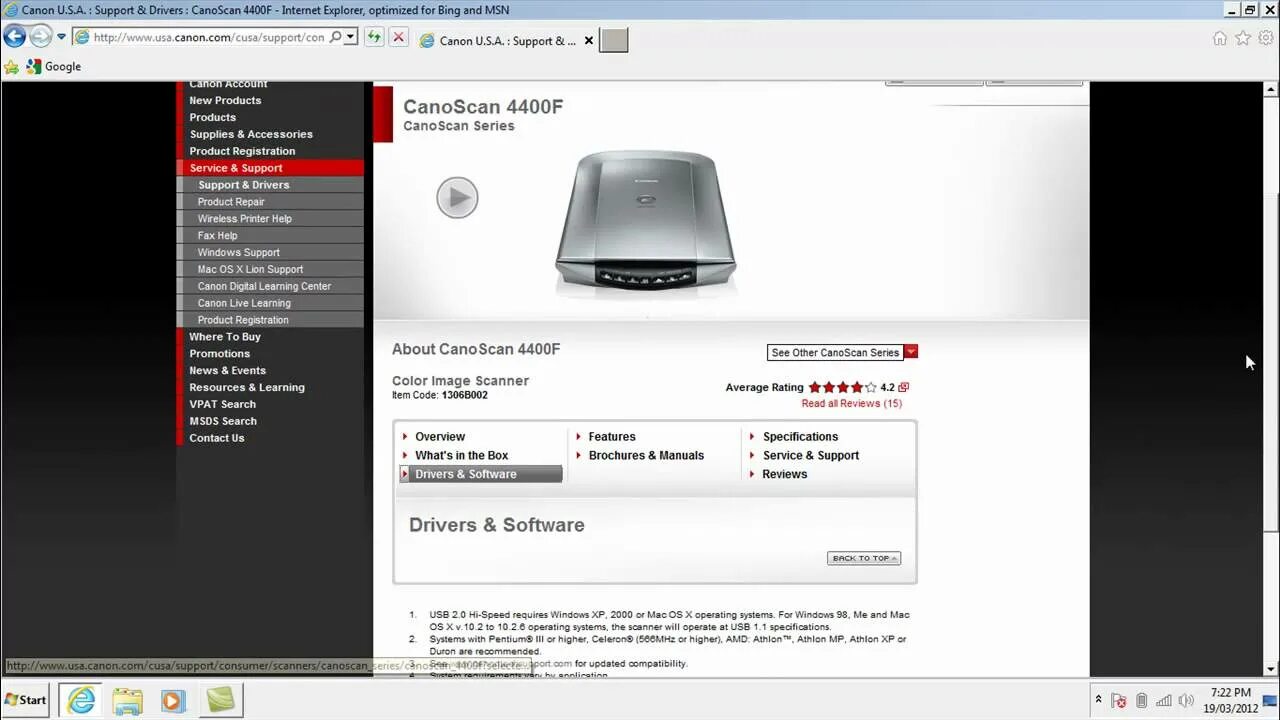The width and height of the screenshot is (1280, 720).
Task: Click the browser Back arrow button
Action: click(14, 37)
